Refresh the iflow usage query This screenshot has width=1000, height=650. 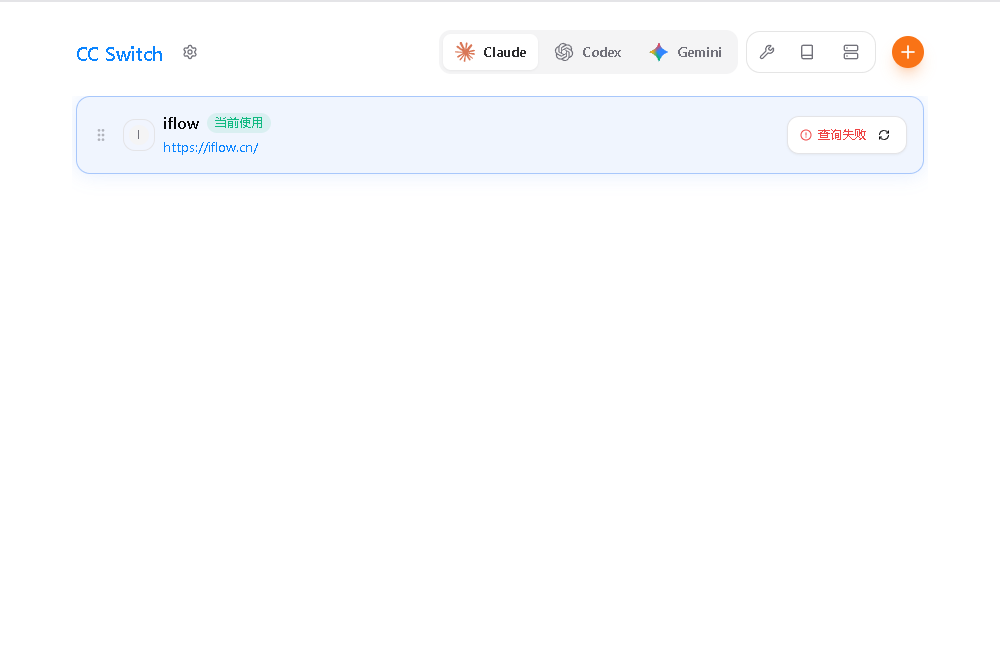884,135
